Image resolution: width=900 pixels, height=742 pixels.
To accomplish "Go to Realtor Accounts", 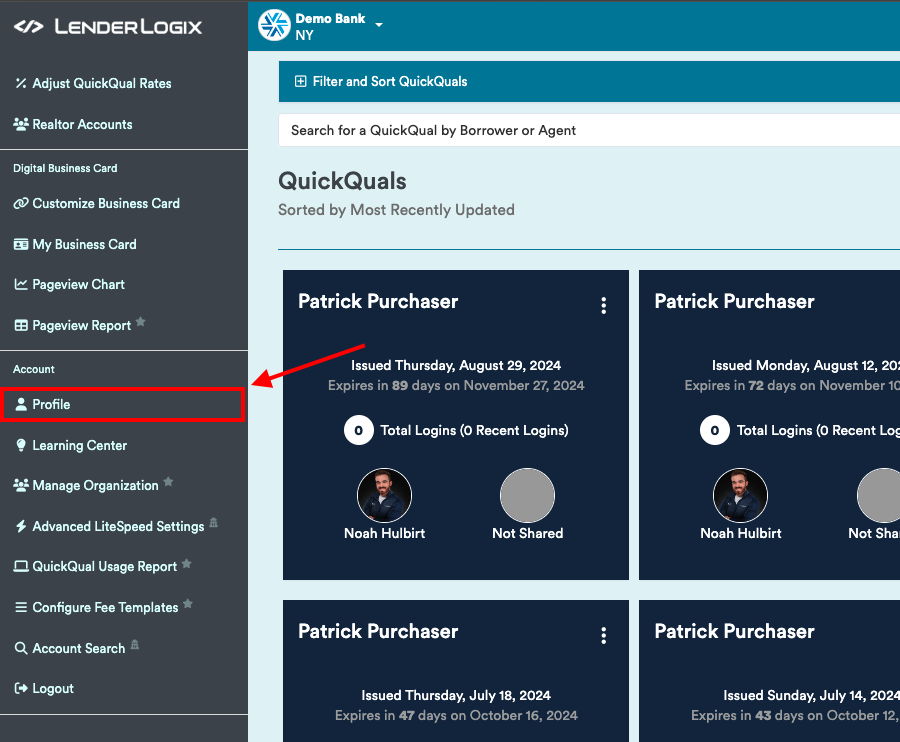I will pyautogui.click(x=82, y=125).
